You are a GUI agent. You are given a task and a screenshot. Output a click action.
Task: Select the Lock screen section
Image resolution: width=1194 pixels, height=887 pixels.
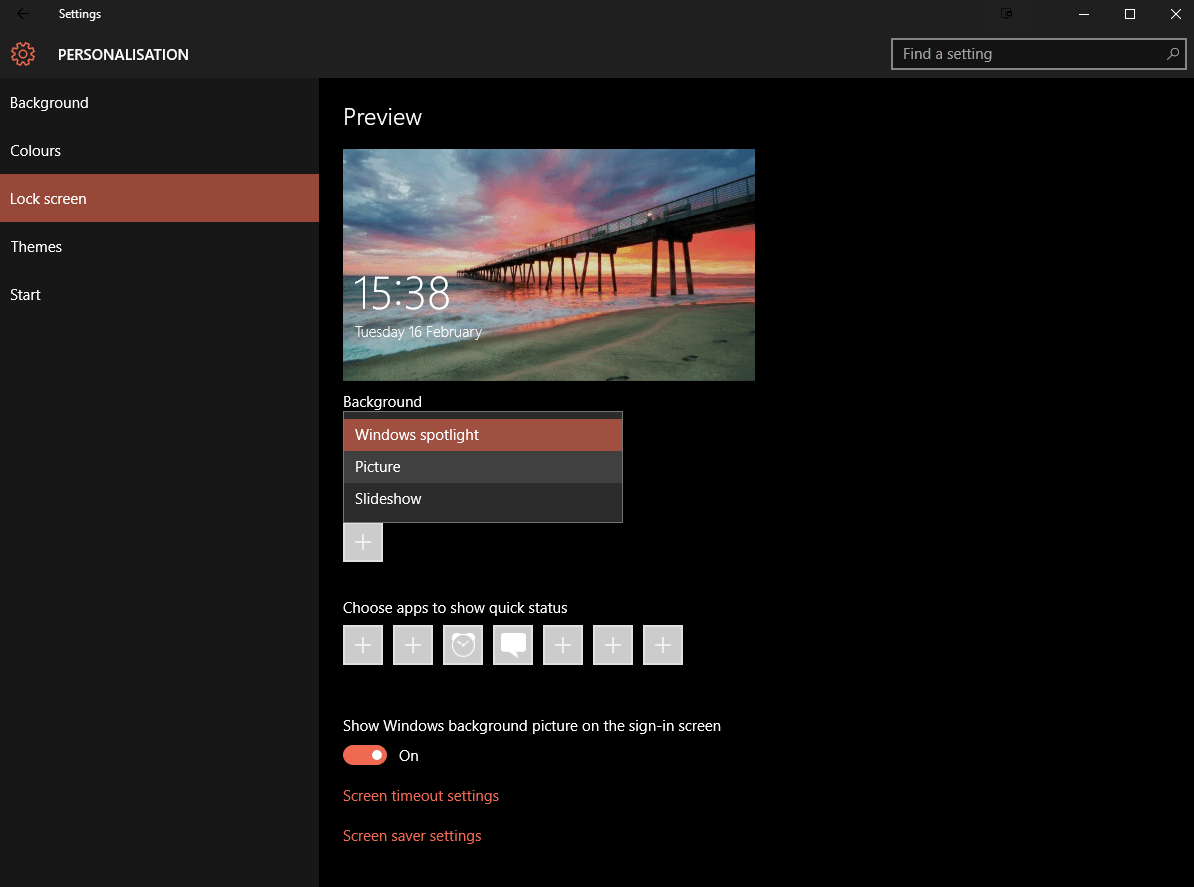click(159, 198)
